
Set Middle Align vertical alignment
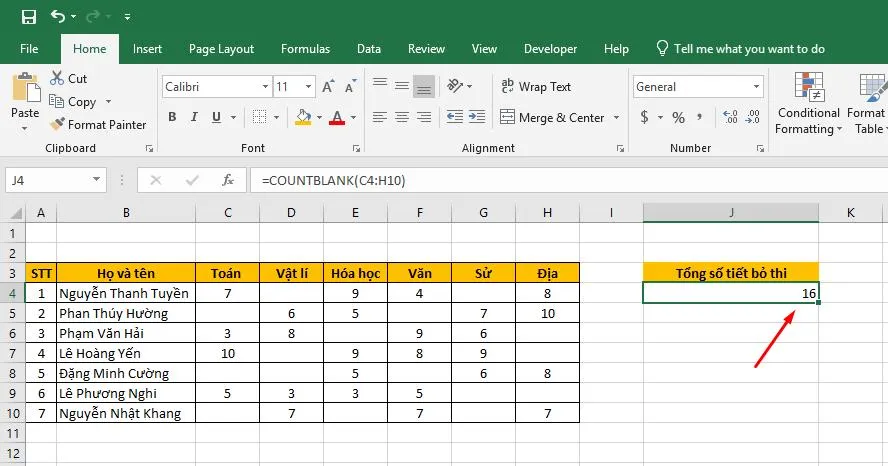coord(402,85)
